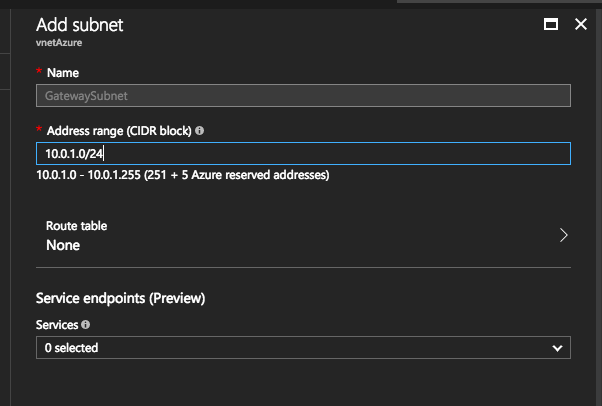
Task: Click the 10.0.1.0 - 10.0.1.255 range summary
Action: pyautogui.click(x=183, y=175)
